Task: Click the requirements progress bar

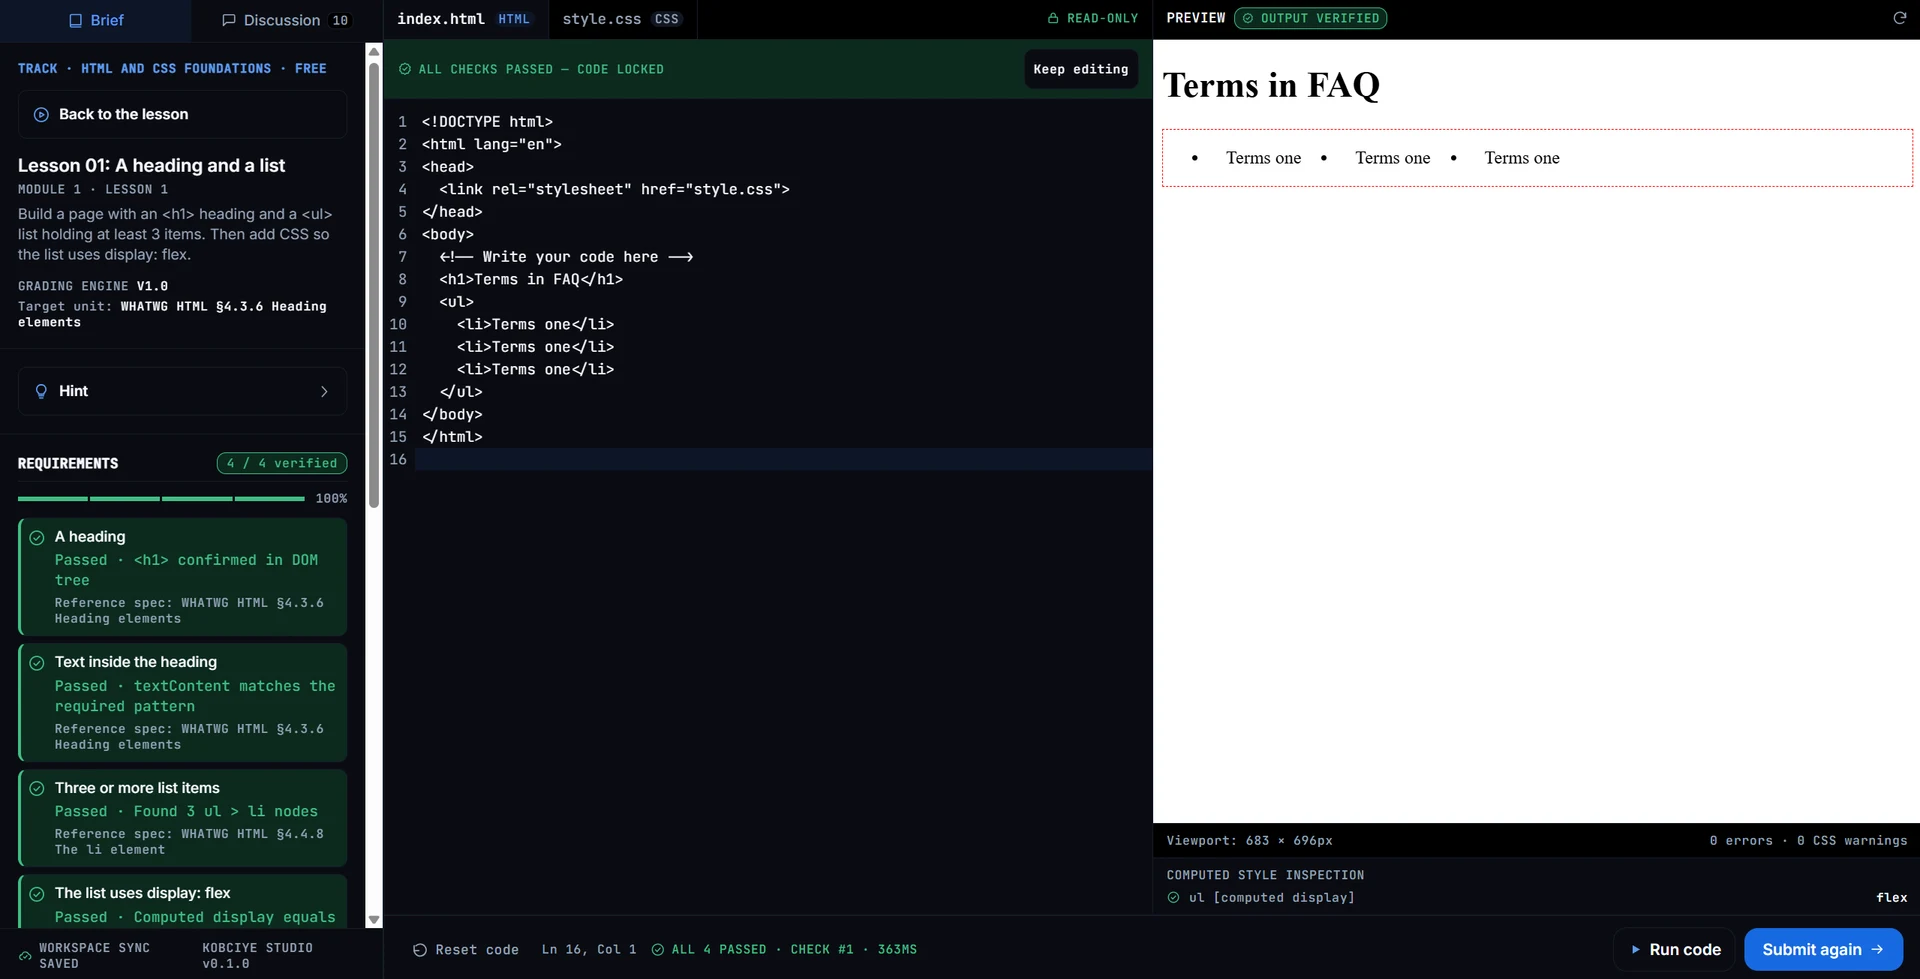Action: pyautogui.click(x=161, y=498)
